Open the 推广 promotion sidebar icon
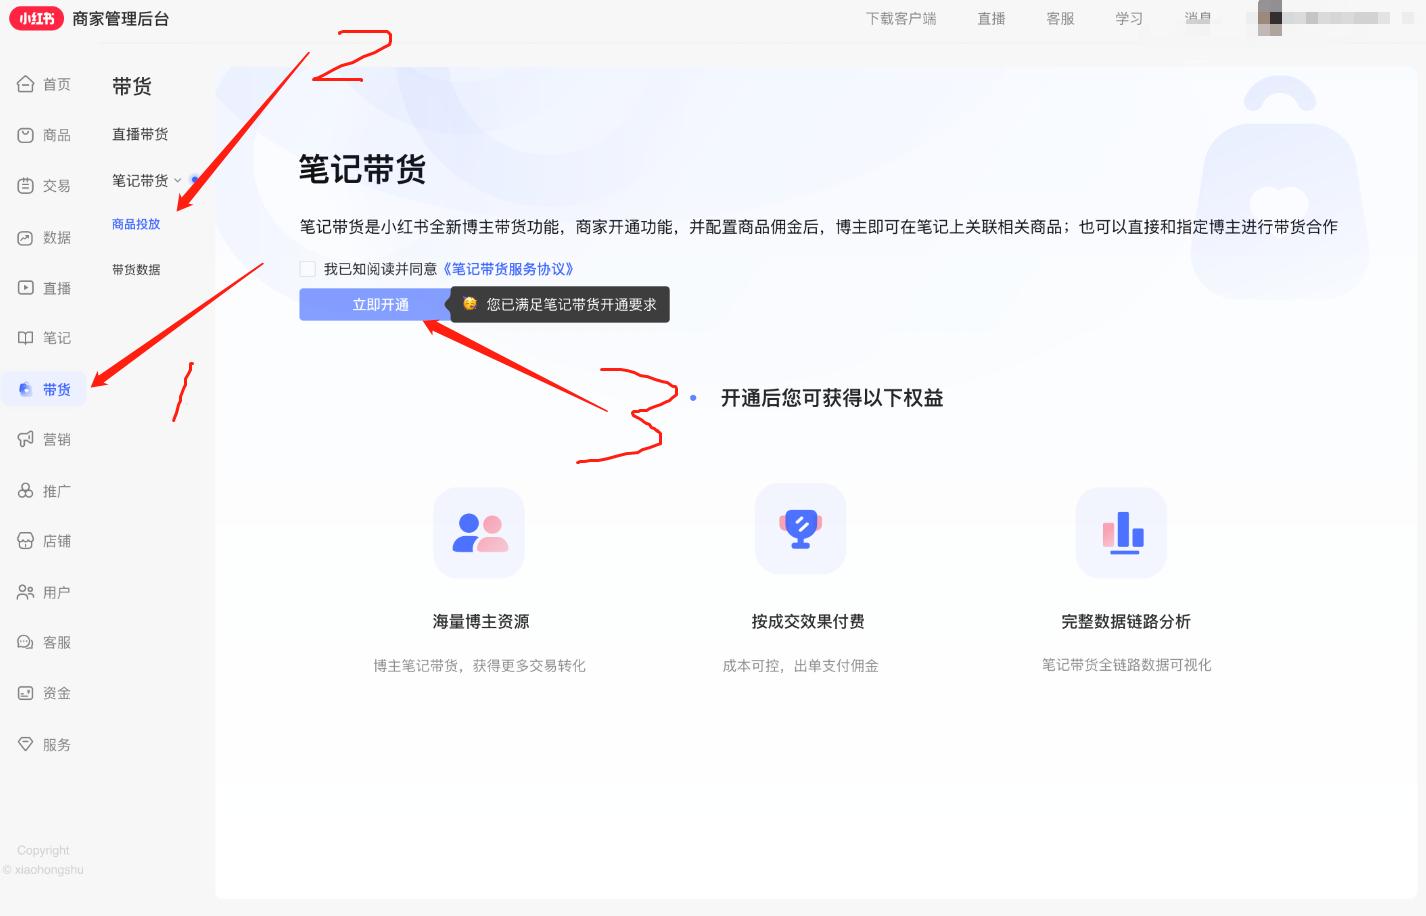The image size is (1426, 916). coord(27,490)
